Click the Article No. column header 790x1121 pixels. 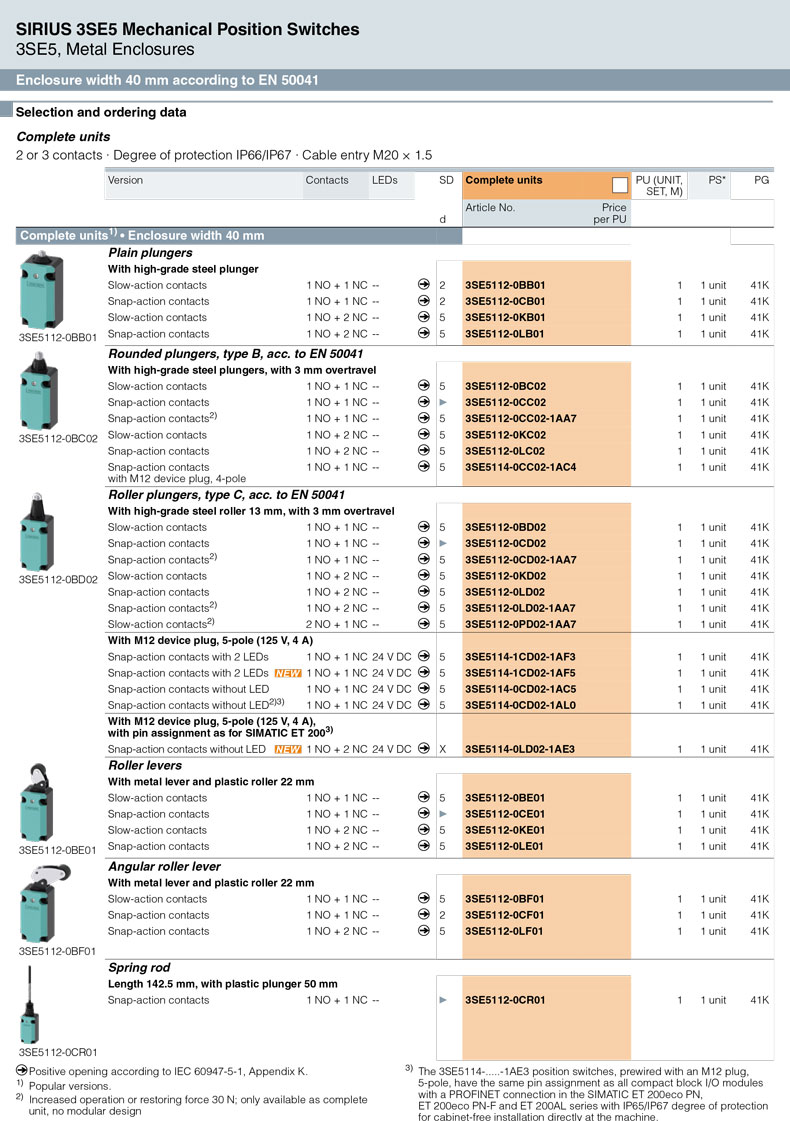(x=490, y=208)
